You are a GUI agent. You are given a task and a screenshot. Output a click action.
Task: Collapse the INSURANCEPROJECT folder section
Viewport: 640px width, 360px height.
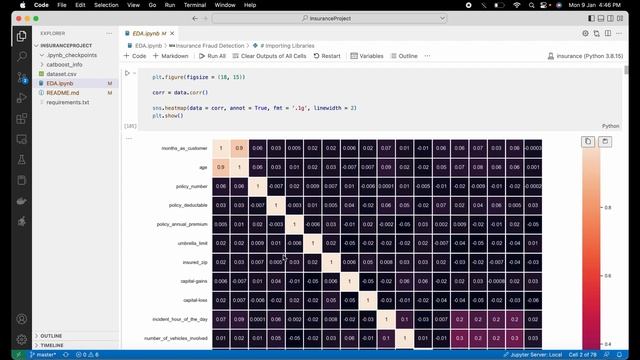(x=66, y=45)
